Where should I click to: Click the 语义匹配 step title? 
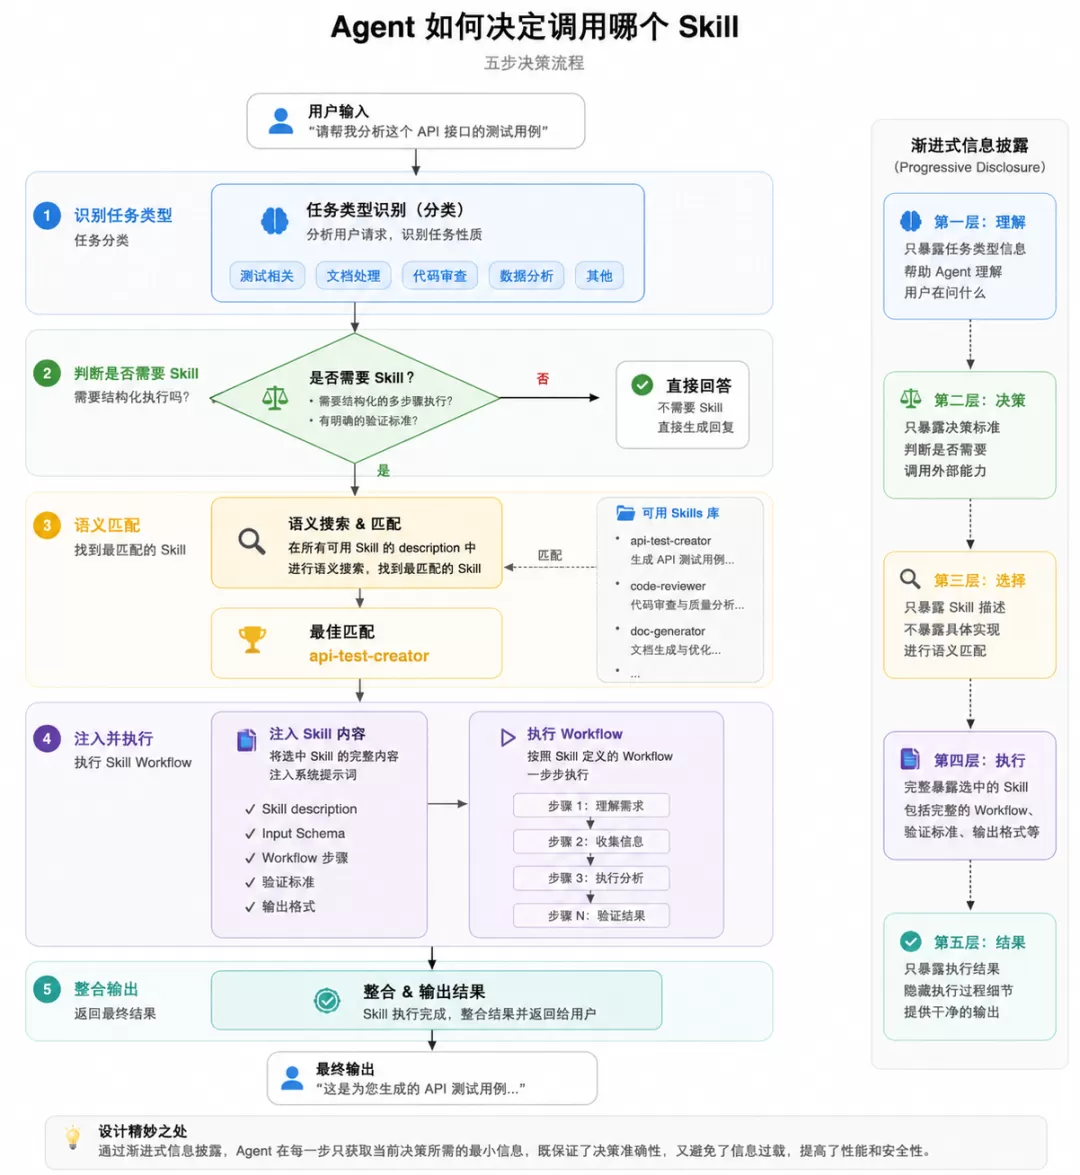click(x=106, y=525)
